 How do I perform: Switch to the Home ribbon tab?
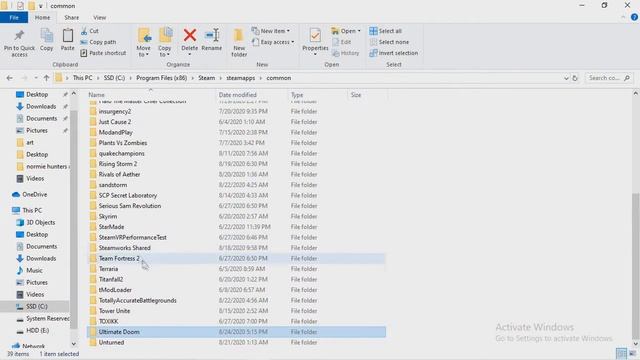pos(42,18)
